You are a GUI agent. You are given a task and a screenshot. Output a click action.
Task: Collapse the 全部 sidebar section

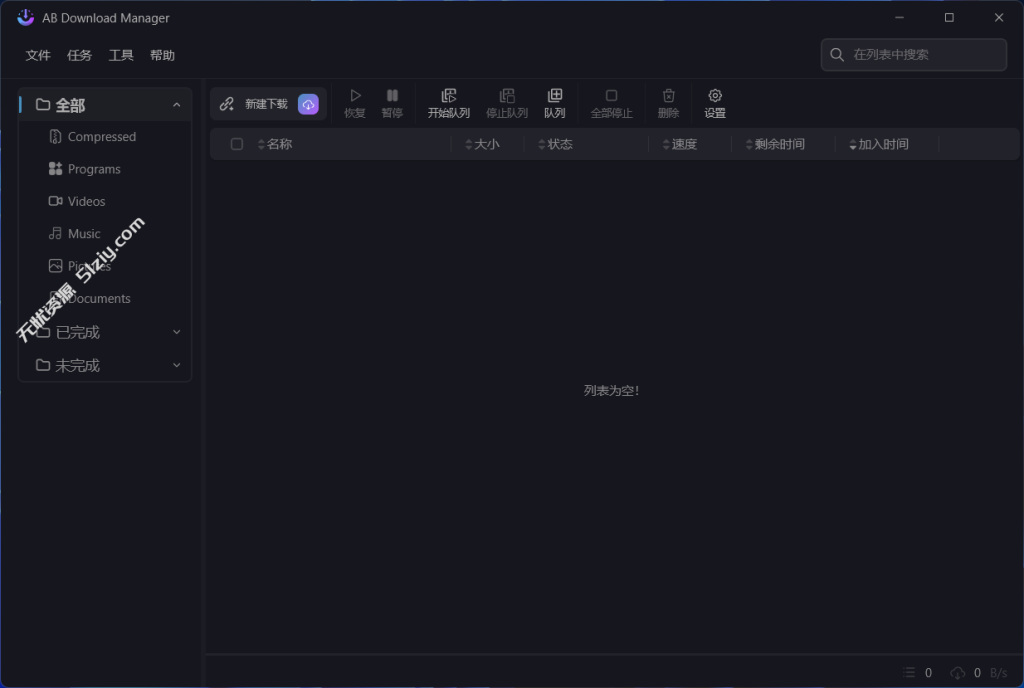pyautogui.click(x=176, y=104)
